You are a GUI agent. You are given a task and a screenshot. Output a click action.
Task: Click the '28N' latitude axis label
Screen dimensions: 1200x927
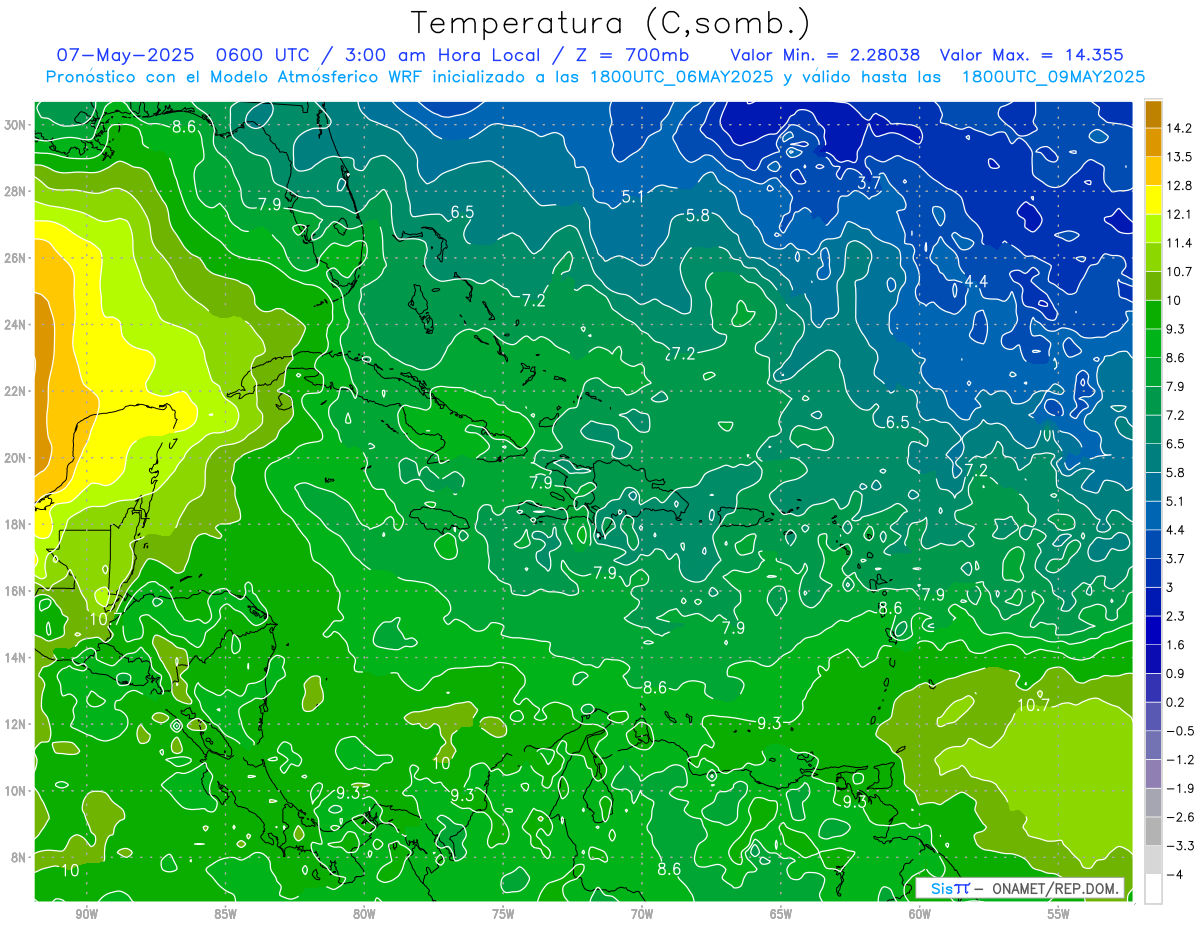pyautogui.click(x=16, y=191)
